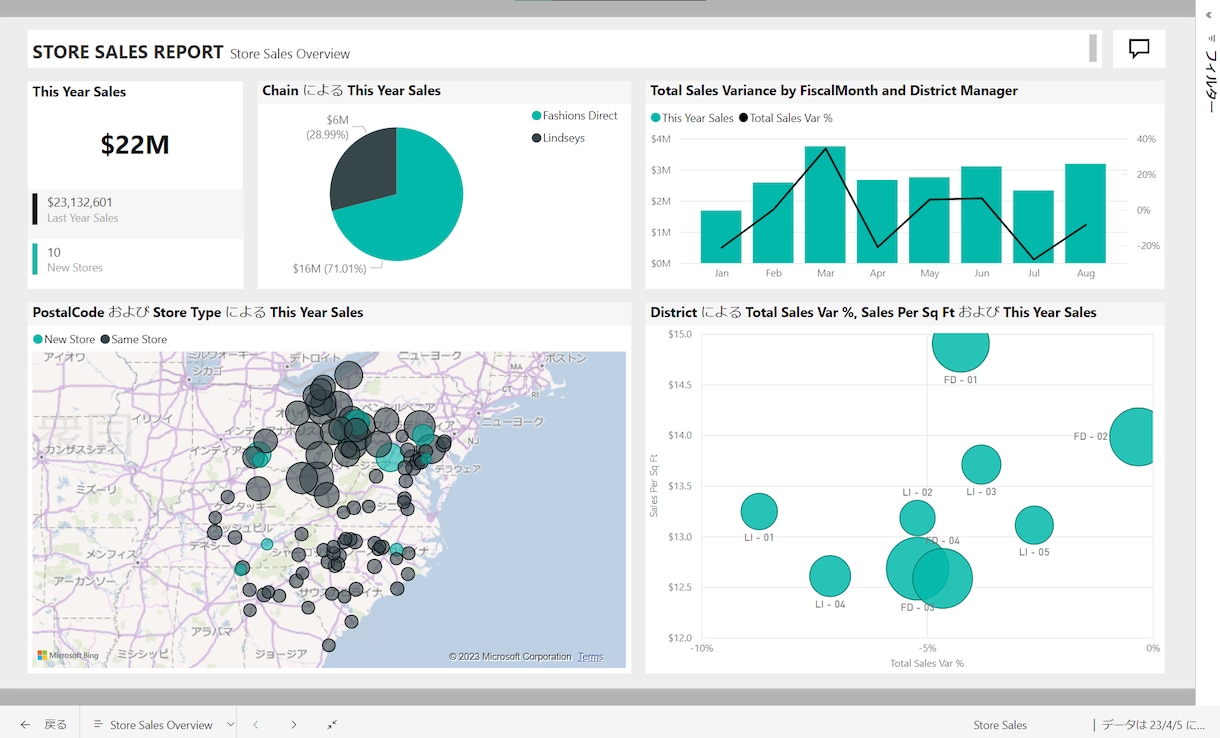Click the Jan bar in variance chart

point(721,237)
